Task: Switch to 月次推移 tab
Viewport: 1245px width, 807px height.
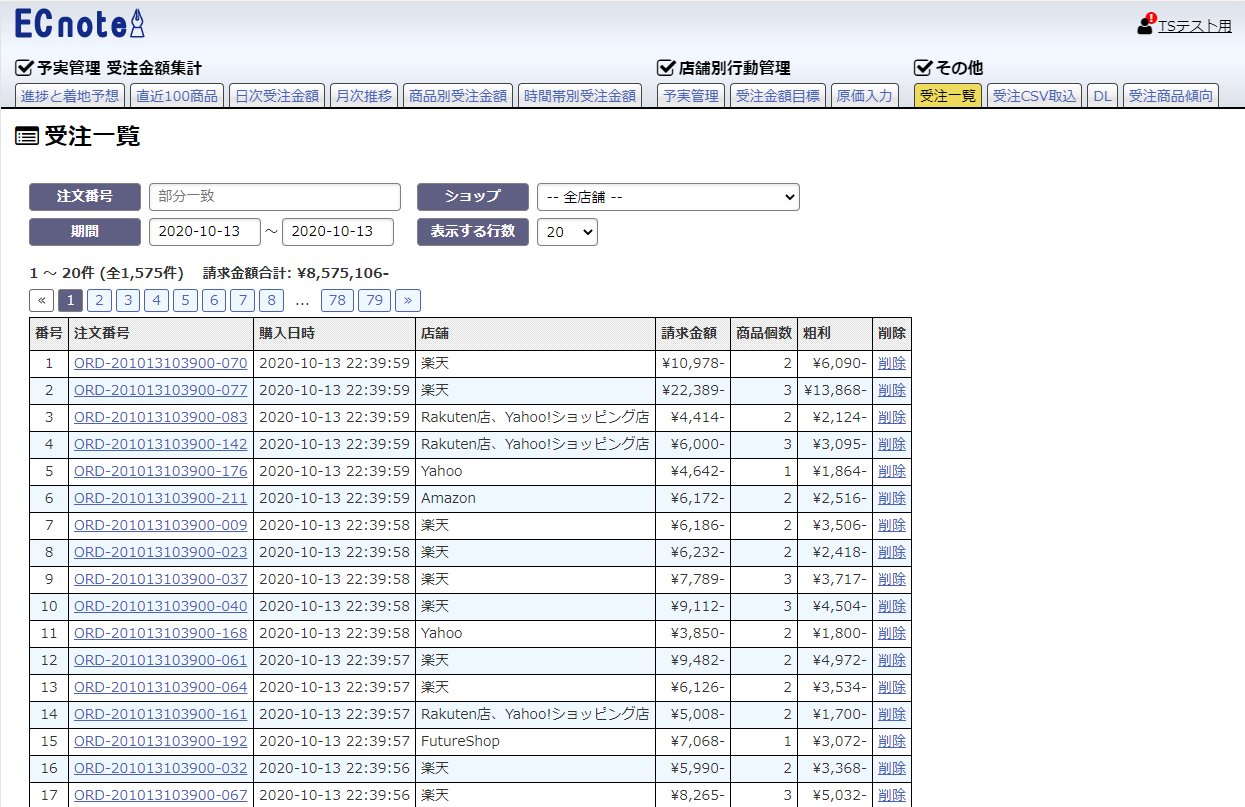Action: (x=364, y=96)
